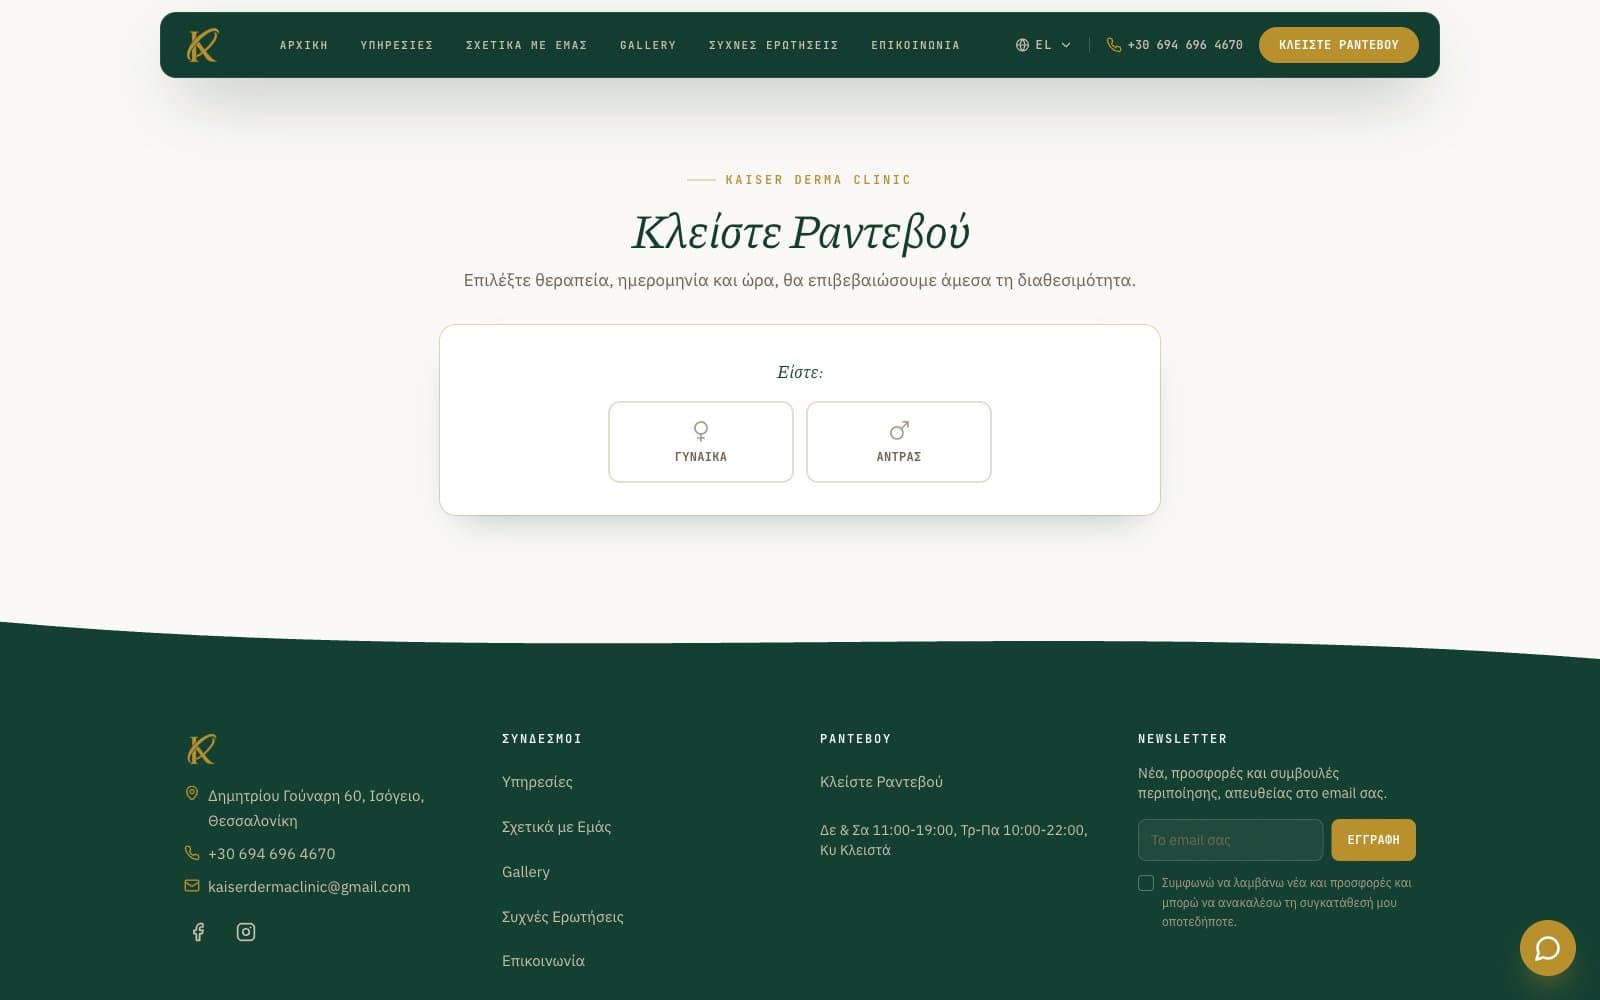Tick the newsletter consent checkbox
The image size is (1600, 1000).
(x=1146, y=883)
